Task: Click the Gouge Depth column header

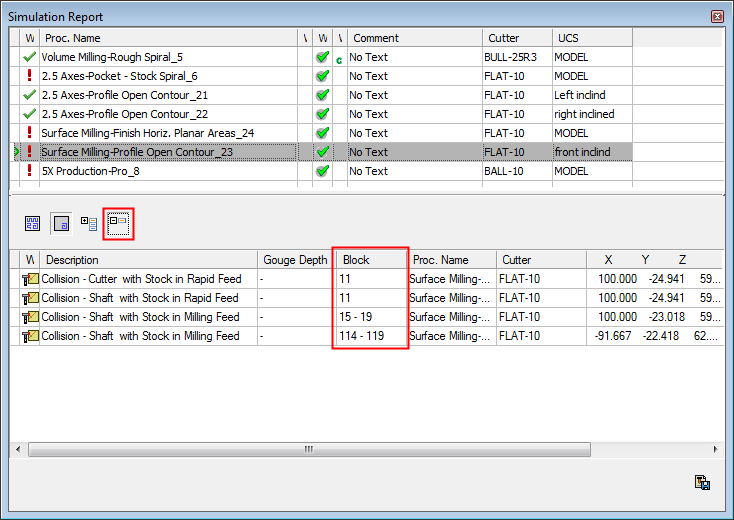Action: click(x=295, y=260)
